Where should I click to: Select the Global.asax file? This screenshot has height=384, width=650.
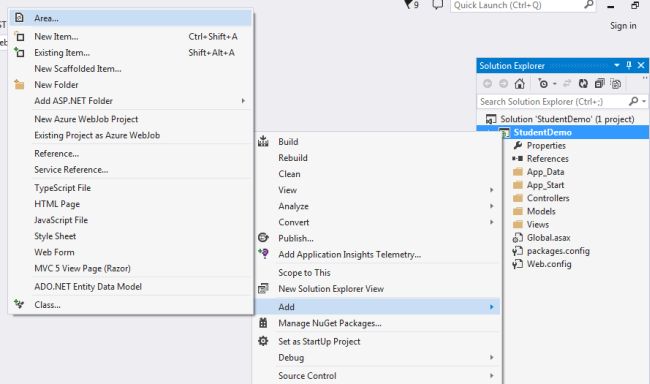[x=548, y=238]
